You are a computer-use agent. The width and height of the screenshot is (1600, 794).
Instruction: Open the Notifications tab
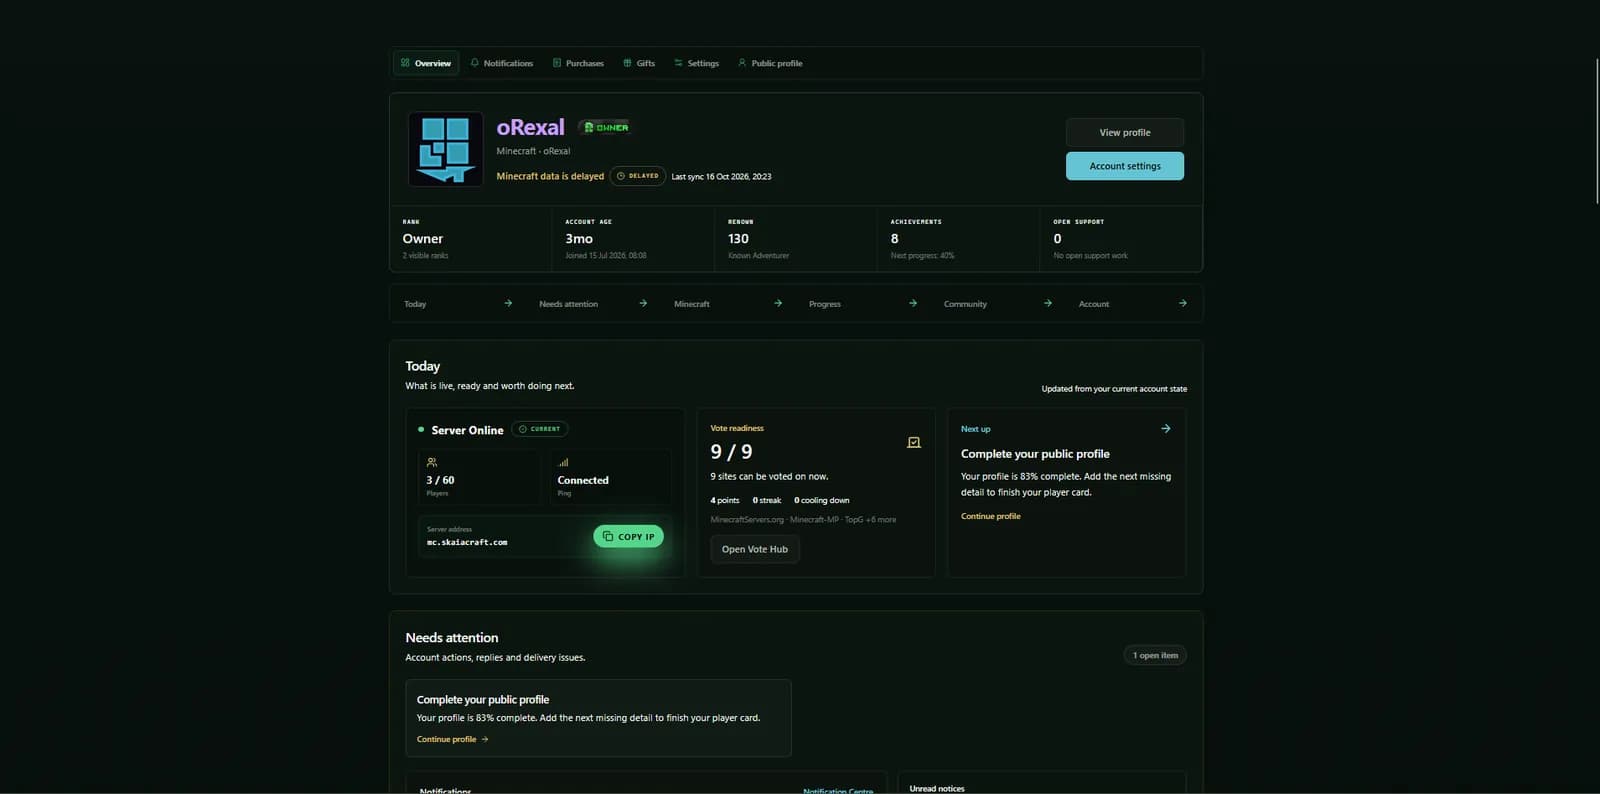point(502,63)
